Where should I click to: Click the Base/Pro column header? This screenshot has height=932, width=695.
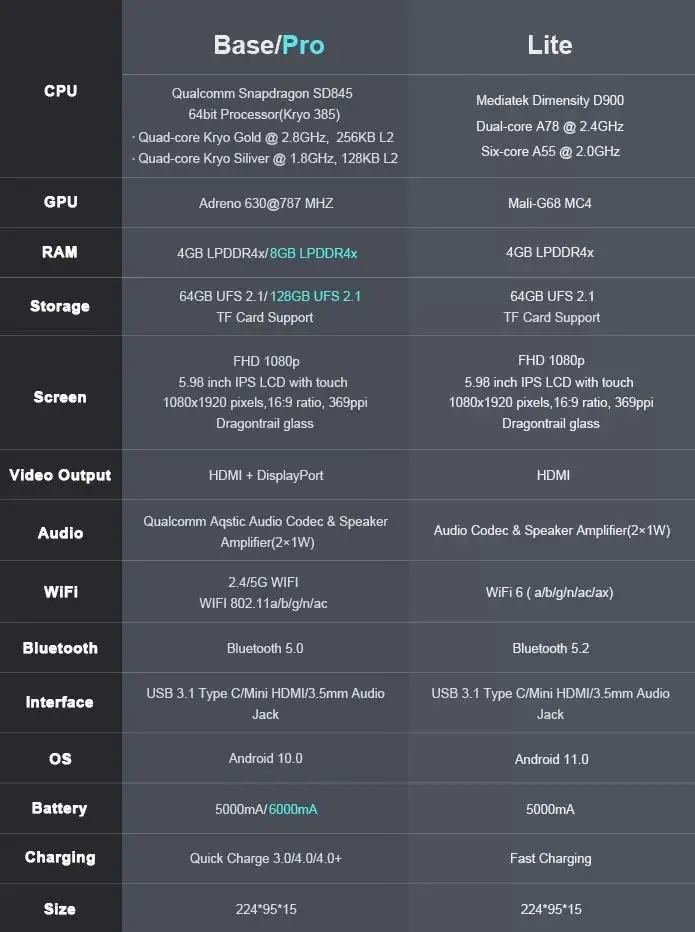point(269,45)
